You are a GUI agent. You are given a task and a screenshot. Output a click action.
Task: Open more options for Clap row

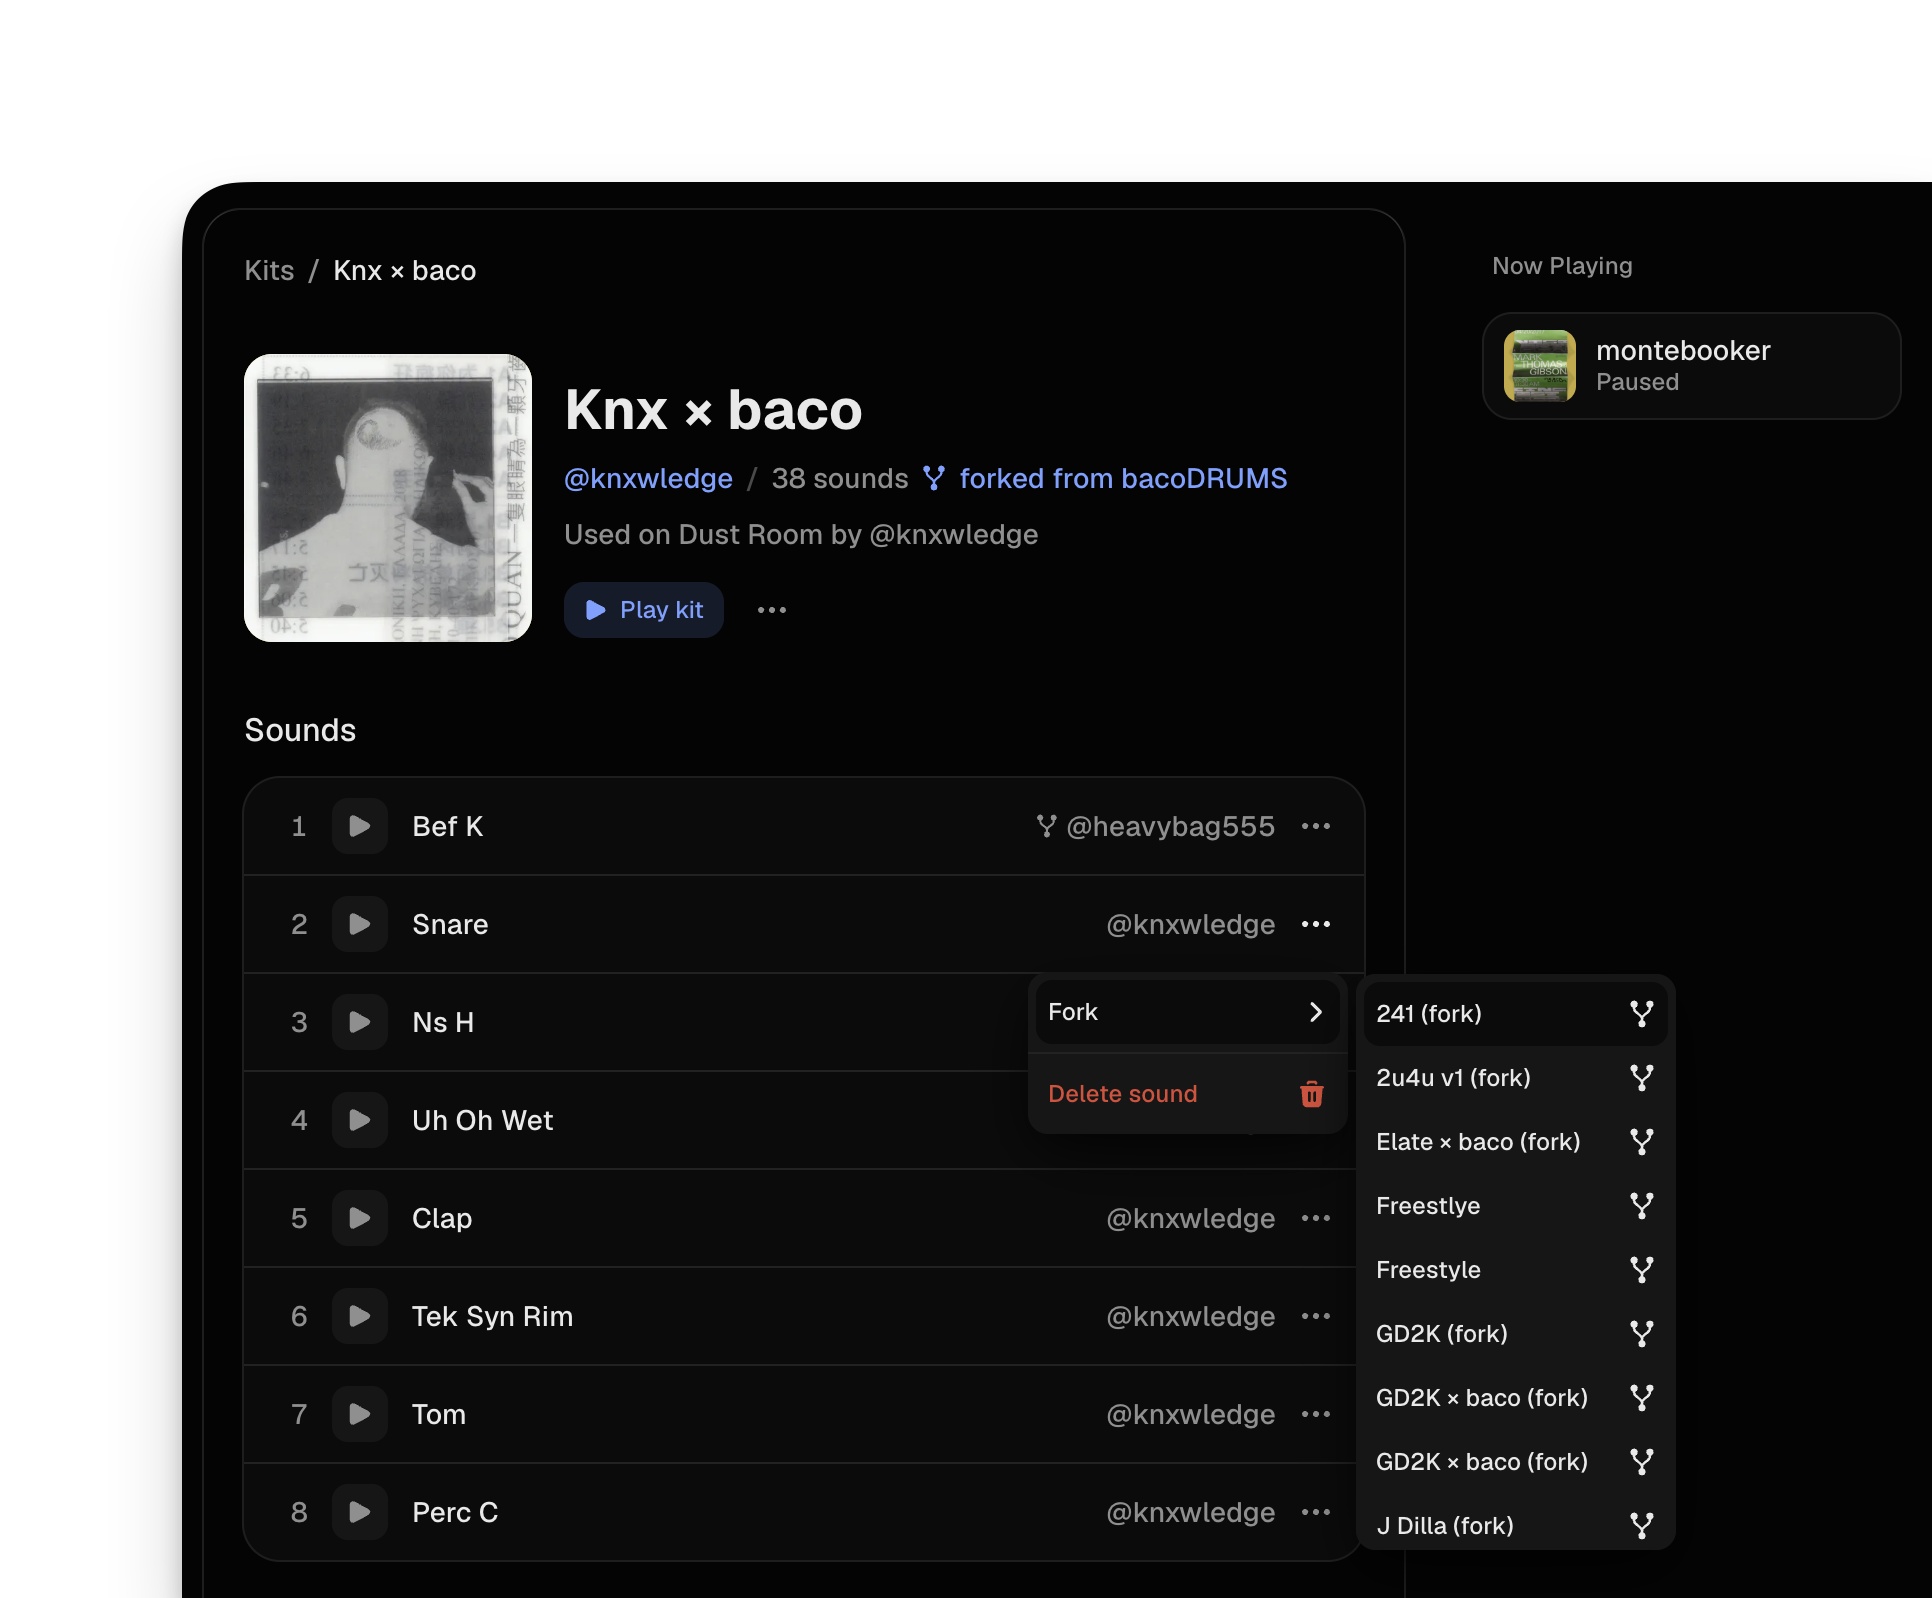(1316, 1218)
